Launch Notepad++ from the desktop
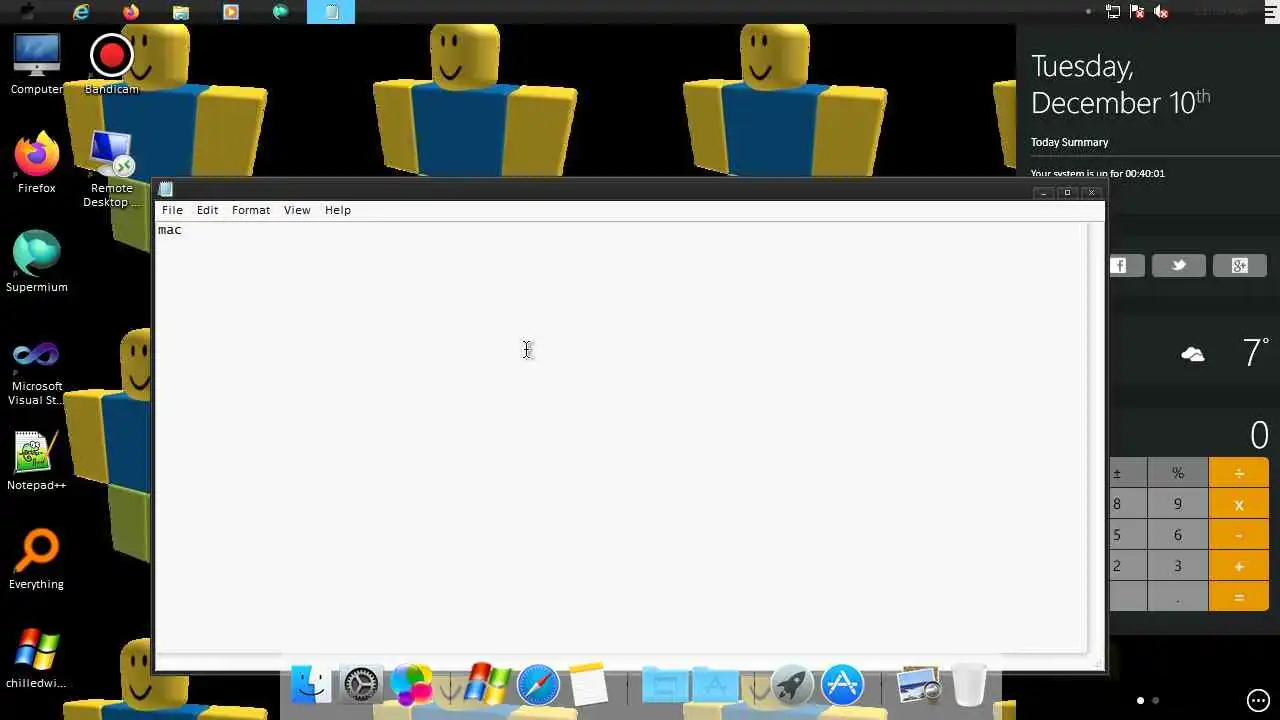The height and width of the screenshot is (720, 1280). [x=37, y=461]
